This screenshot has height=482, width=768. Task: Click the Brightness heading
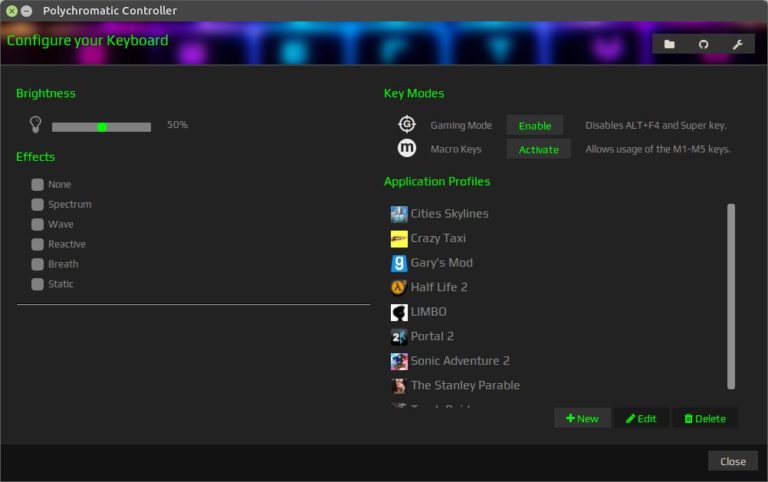[x=46, y=94]
